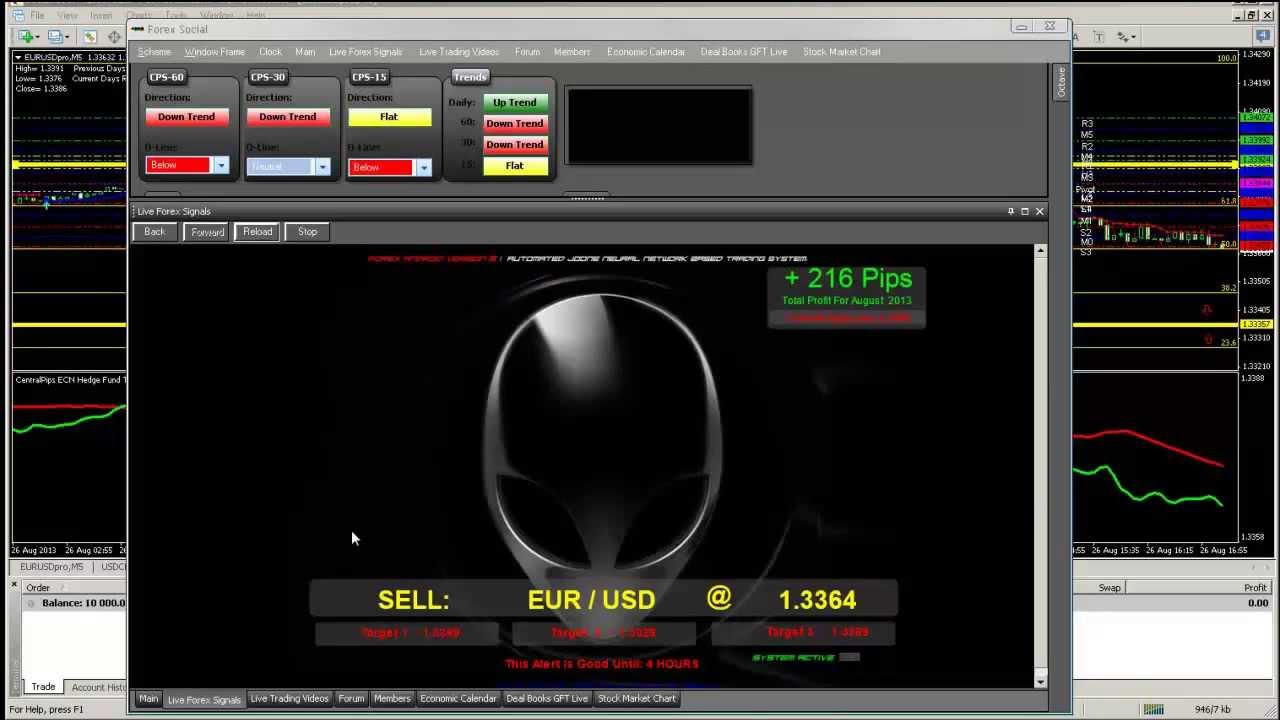Select the Trade tab in MetaTrader terminal

(x=43, y=687)
